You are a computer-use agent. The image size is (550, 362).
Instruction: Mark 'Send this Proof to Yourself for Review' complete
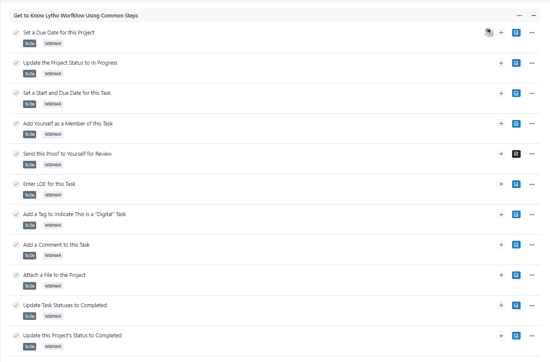pyautogui.click(x=16, y=154)
